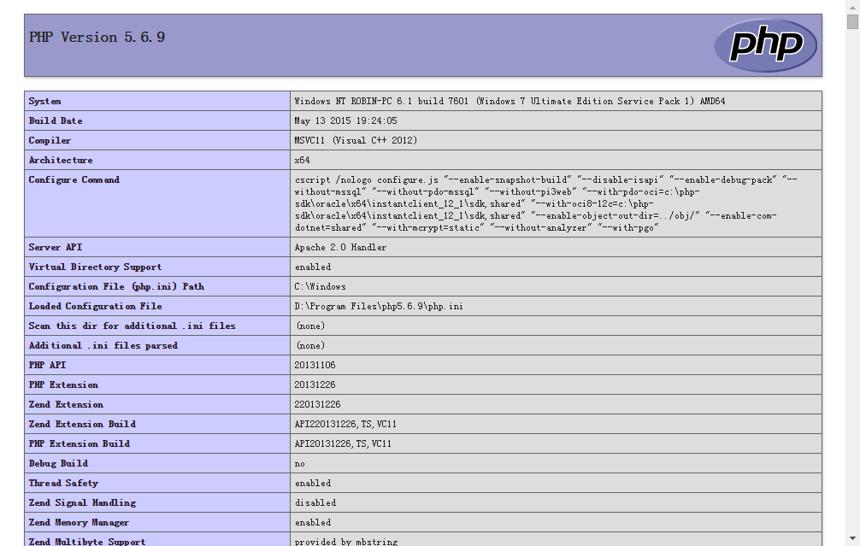Click the Virtual Directory Support label

pos(95,267)
